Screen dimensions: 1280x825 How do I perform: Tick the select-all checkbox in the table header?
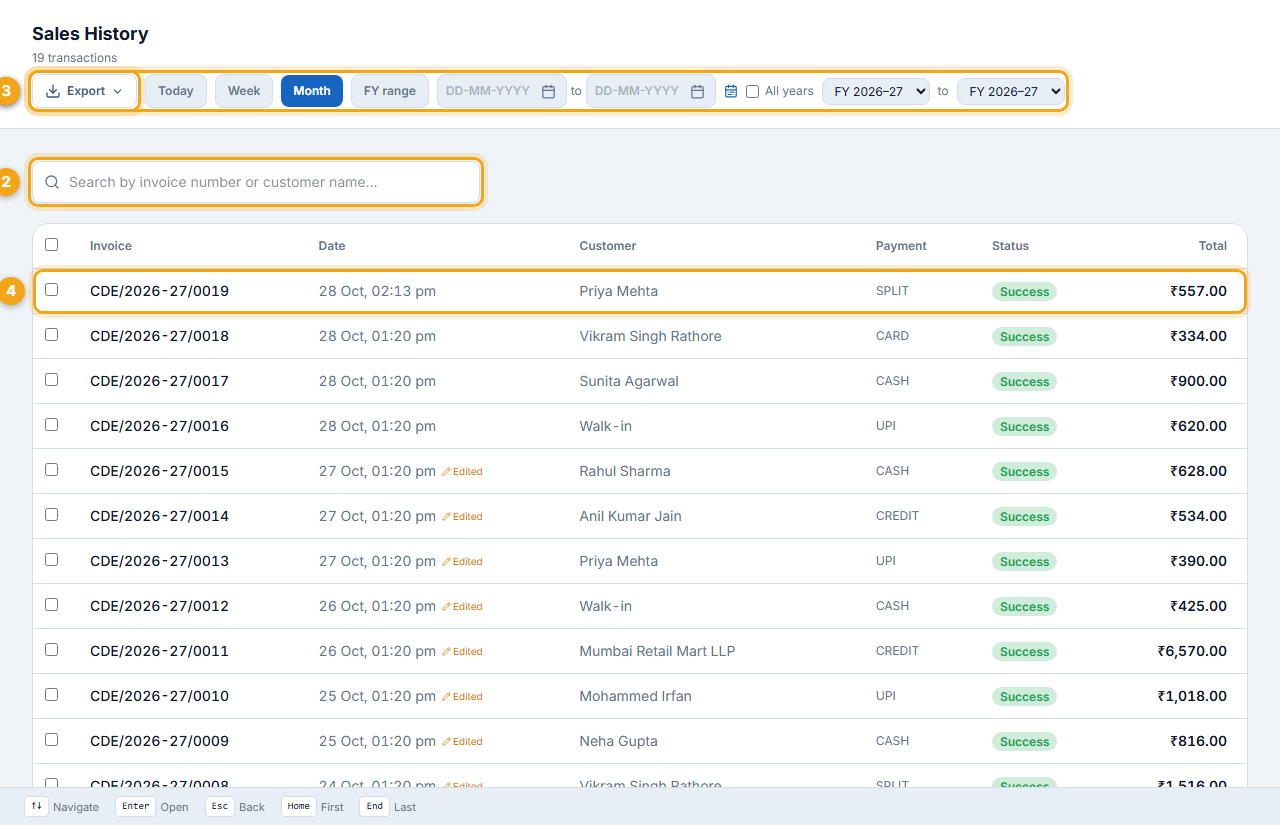click(52, 244)
